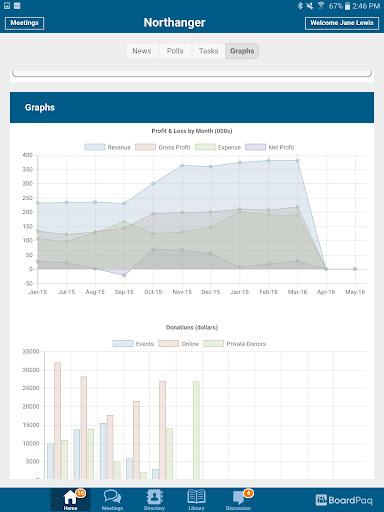Switch to the Polls tab
The width and height of the screenshot is (384, 512).
click(x=175, y=51)
